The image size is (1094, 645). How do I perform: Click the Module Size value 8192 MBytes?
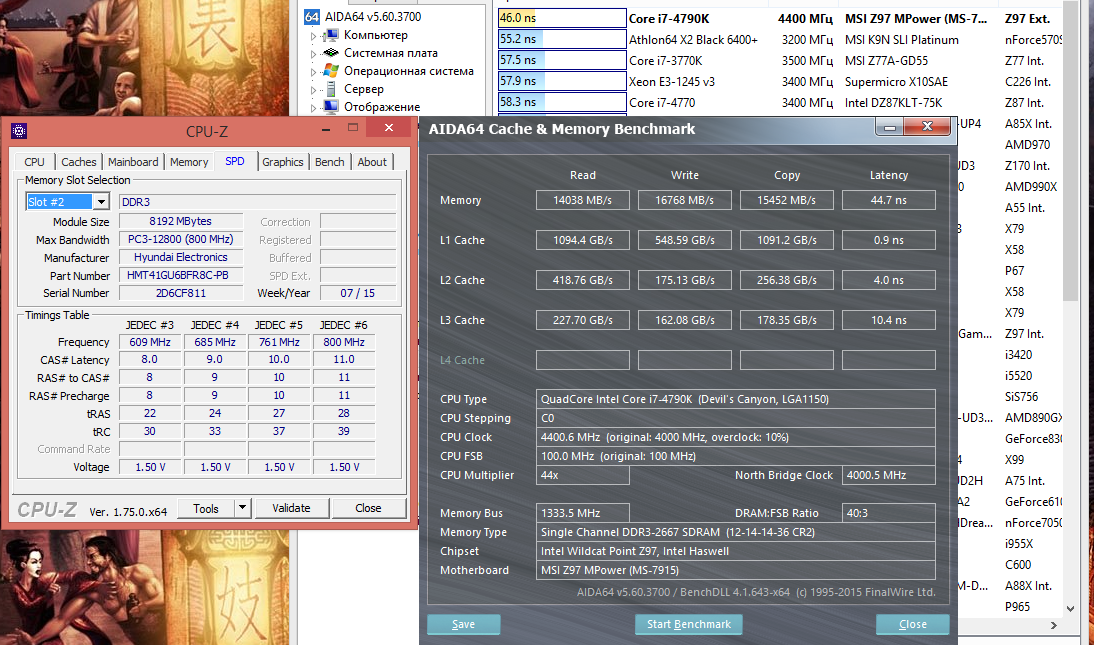tap(181, 221)
